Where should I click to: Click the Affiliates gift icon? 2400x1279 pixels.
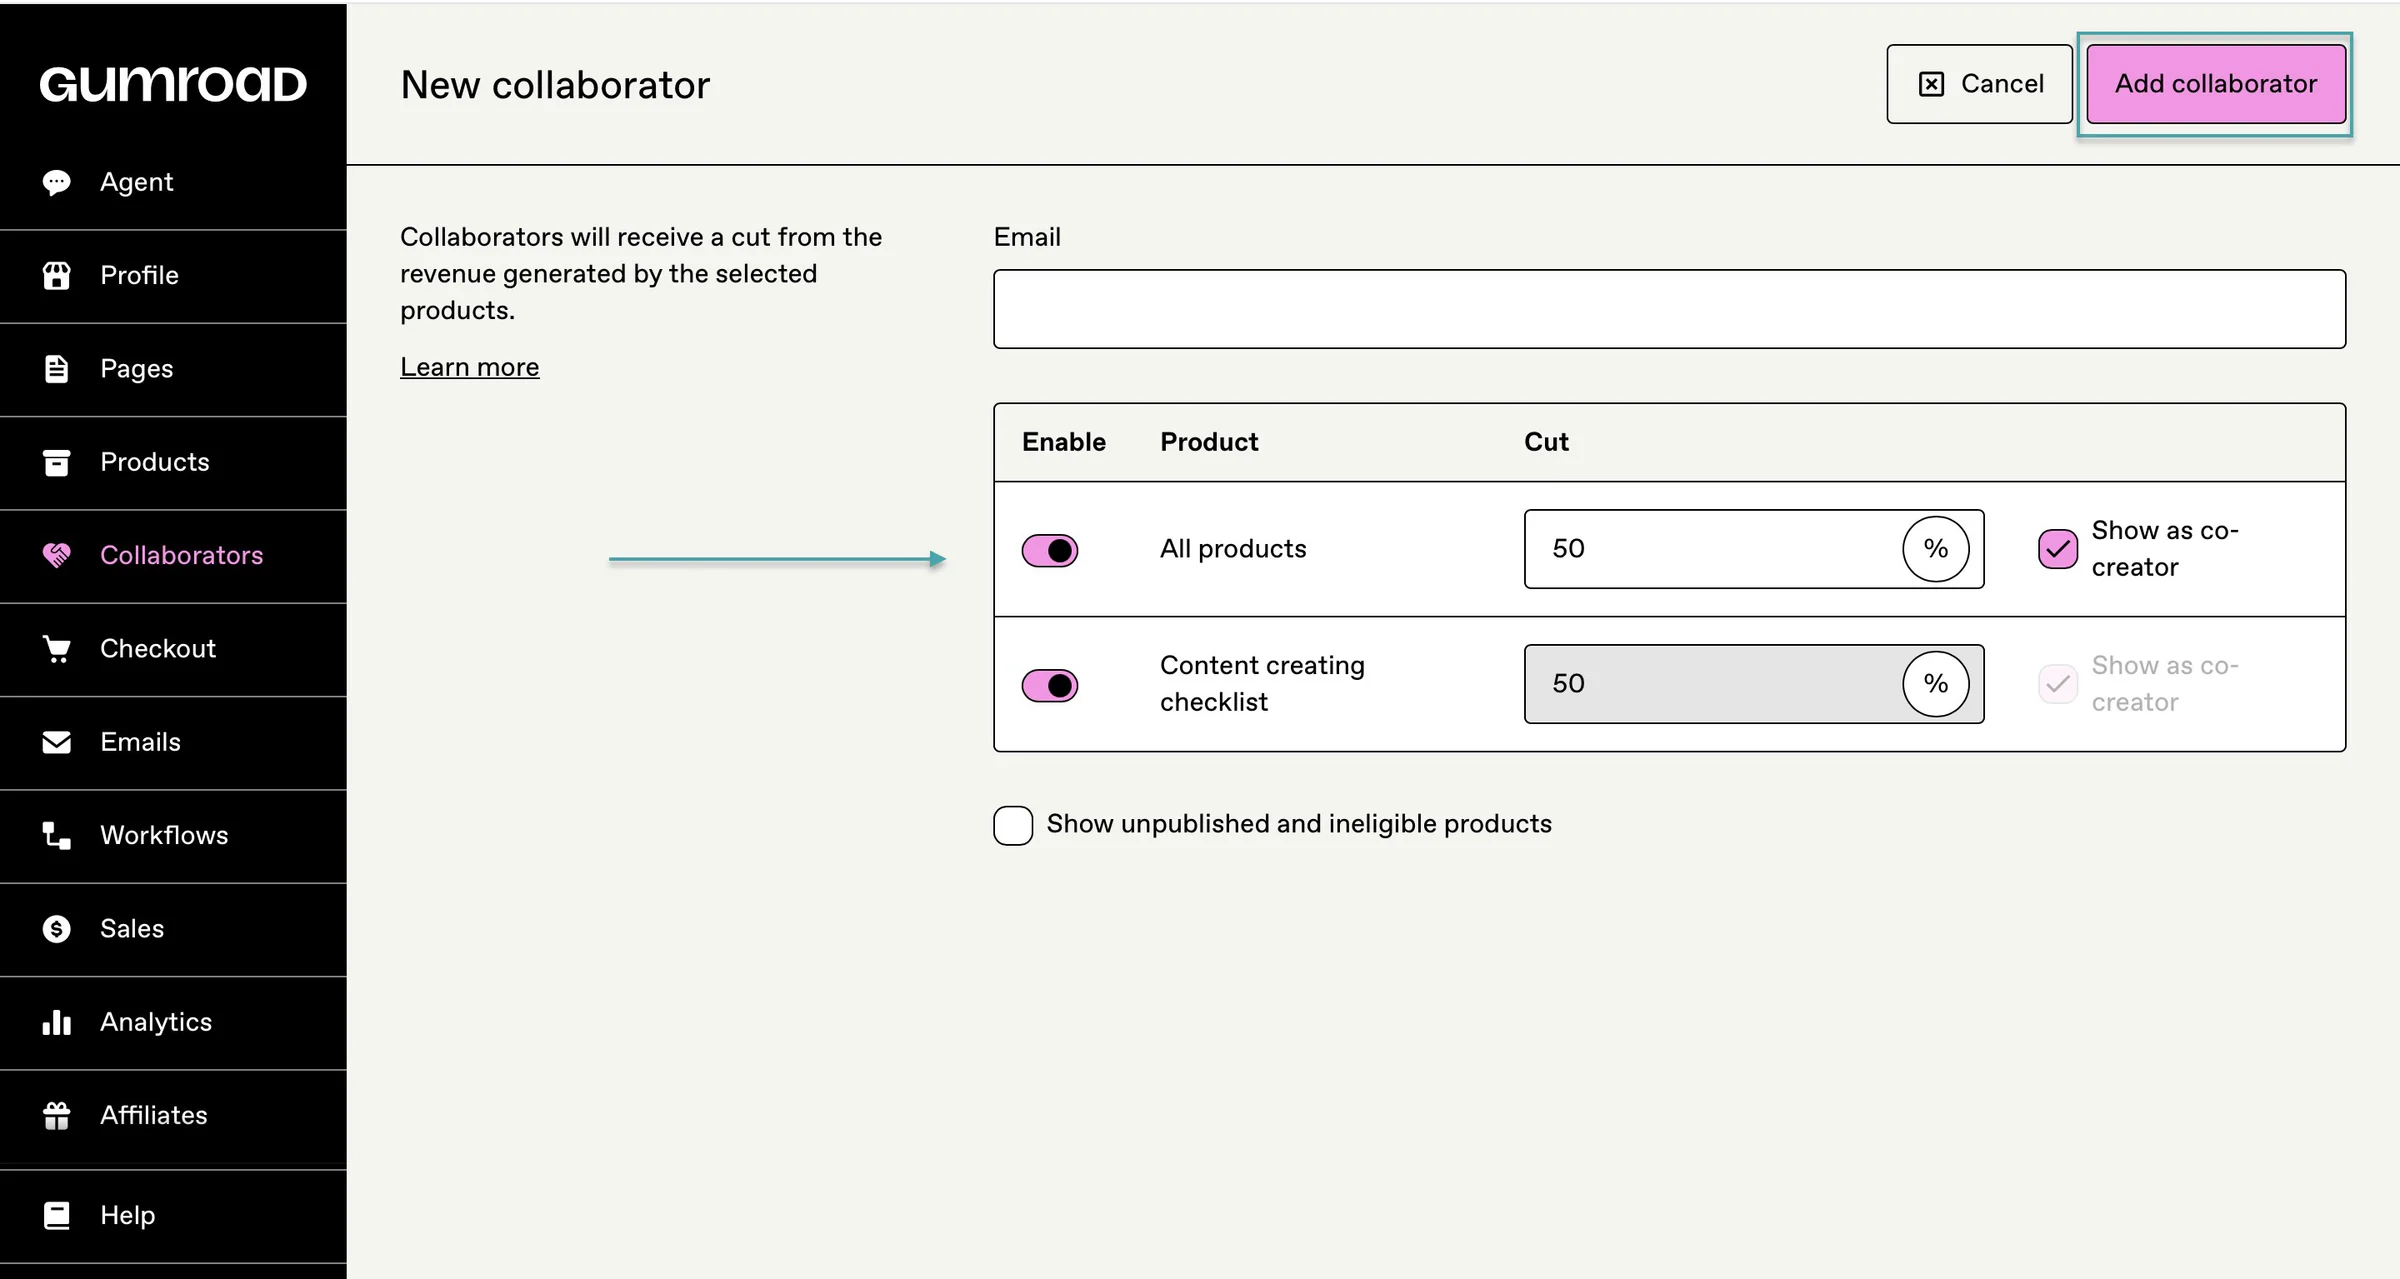(57, 1115)
